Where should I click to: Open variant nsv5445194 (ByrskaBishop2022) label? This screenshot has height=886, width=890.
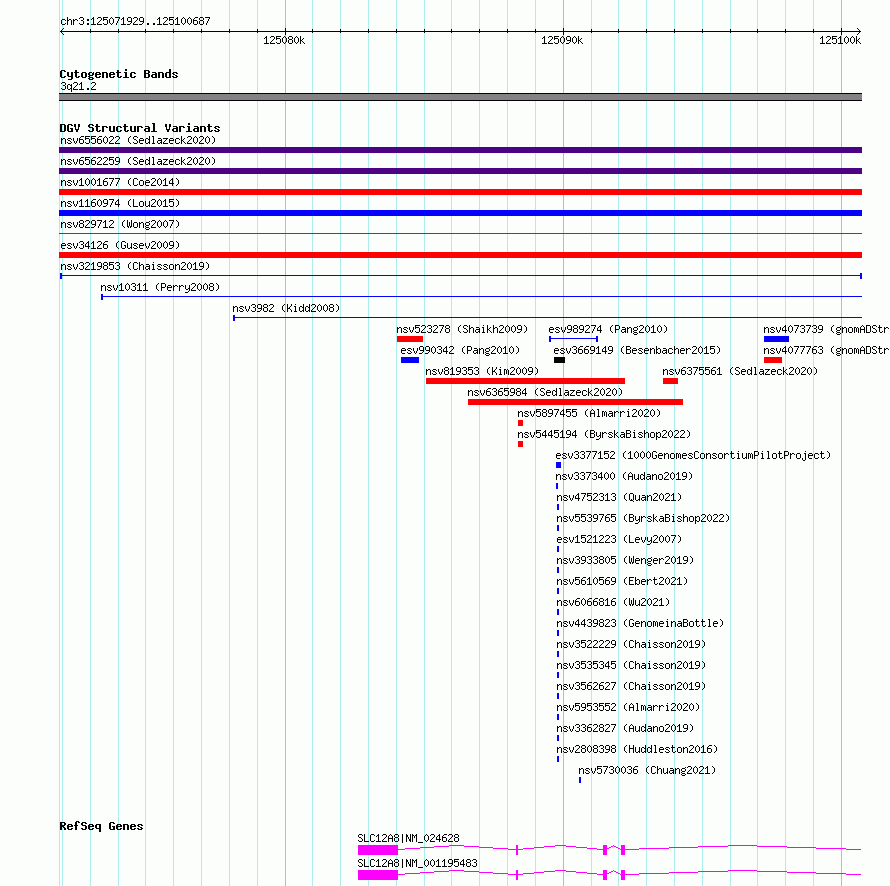(604, 434)
